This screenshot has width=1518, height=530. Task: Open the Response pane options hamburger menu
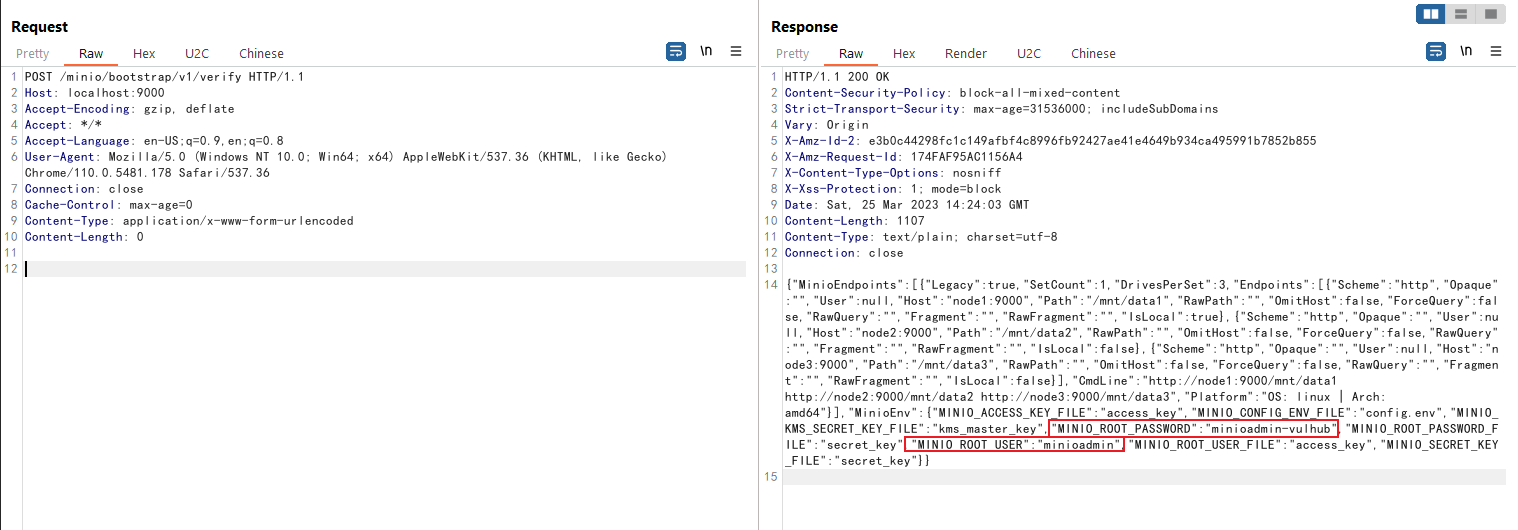tap(1496, 51)
